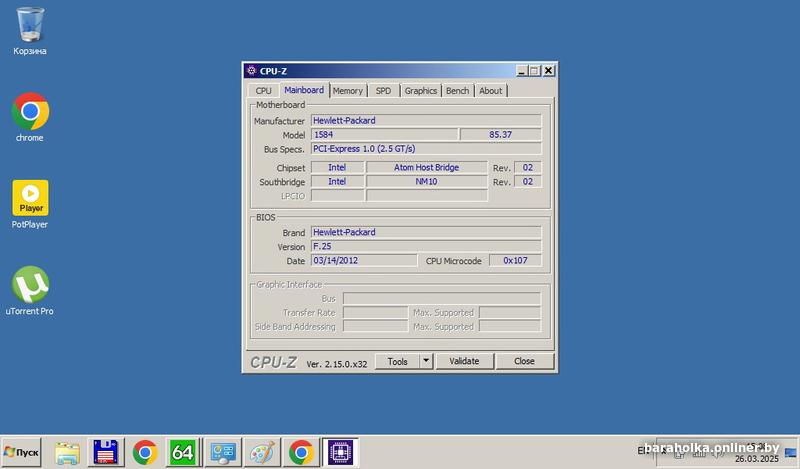The width and height of the screenshot is (800, 469).
Task: Click the Graphic Interface Bus field
Action: [442, 299]
